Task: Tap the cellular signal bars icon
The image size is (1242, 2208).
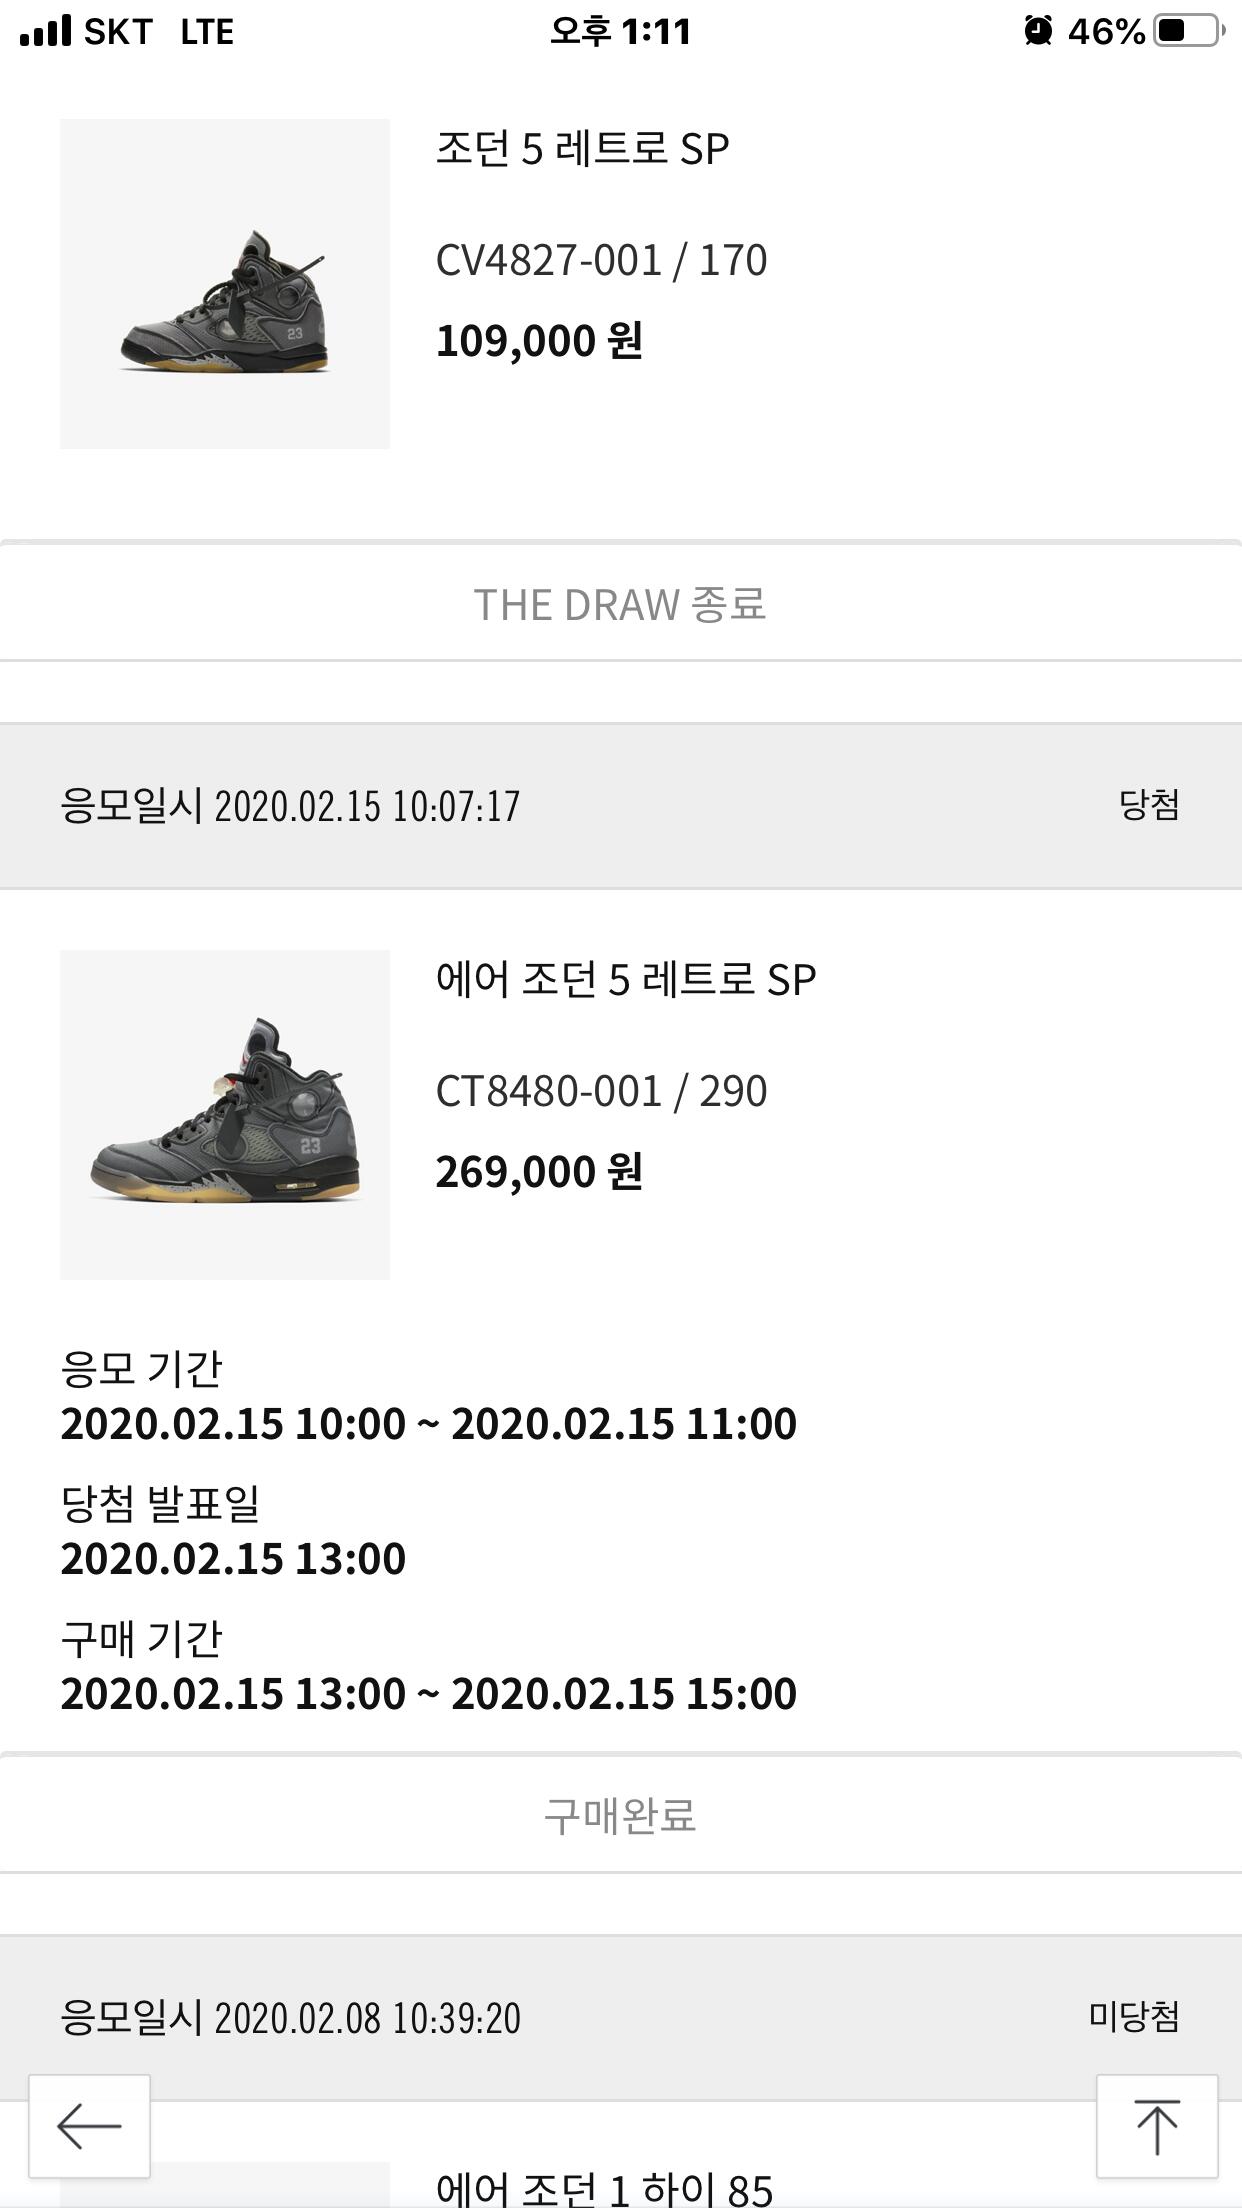Action: pyautogui.click(x=46, y=31)
